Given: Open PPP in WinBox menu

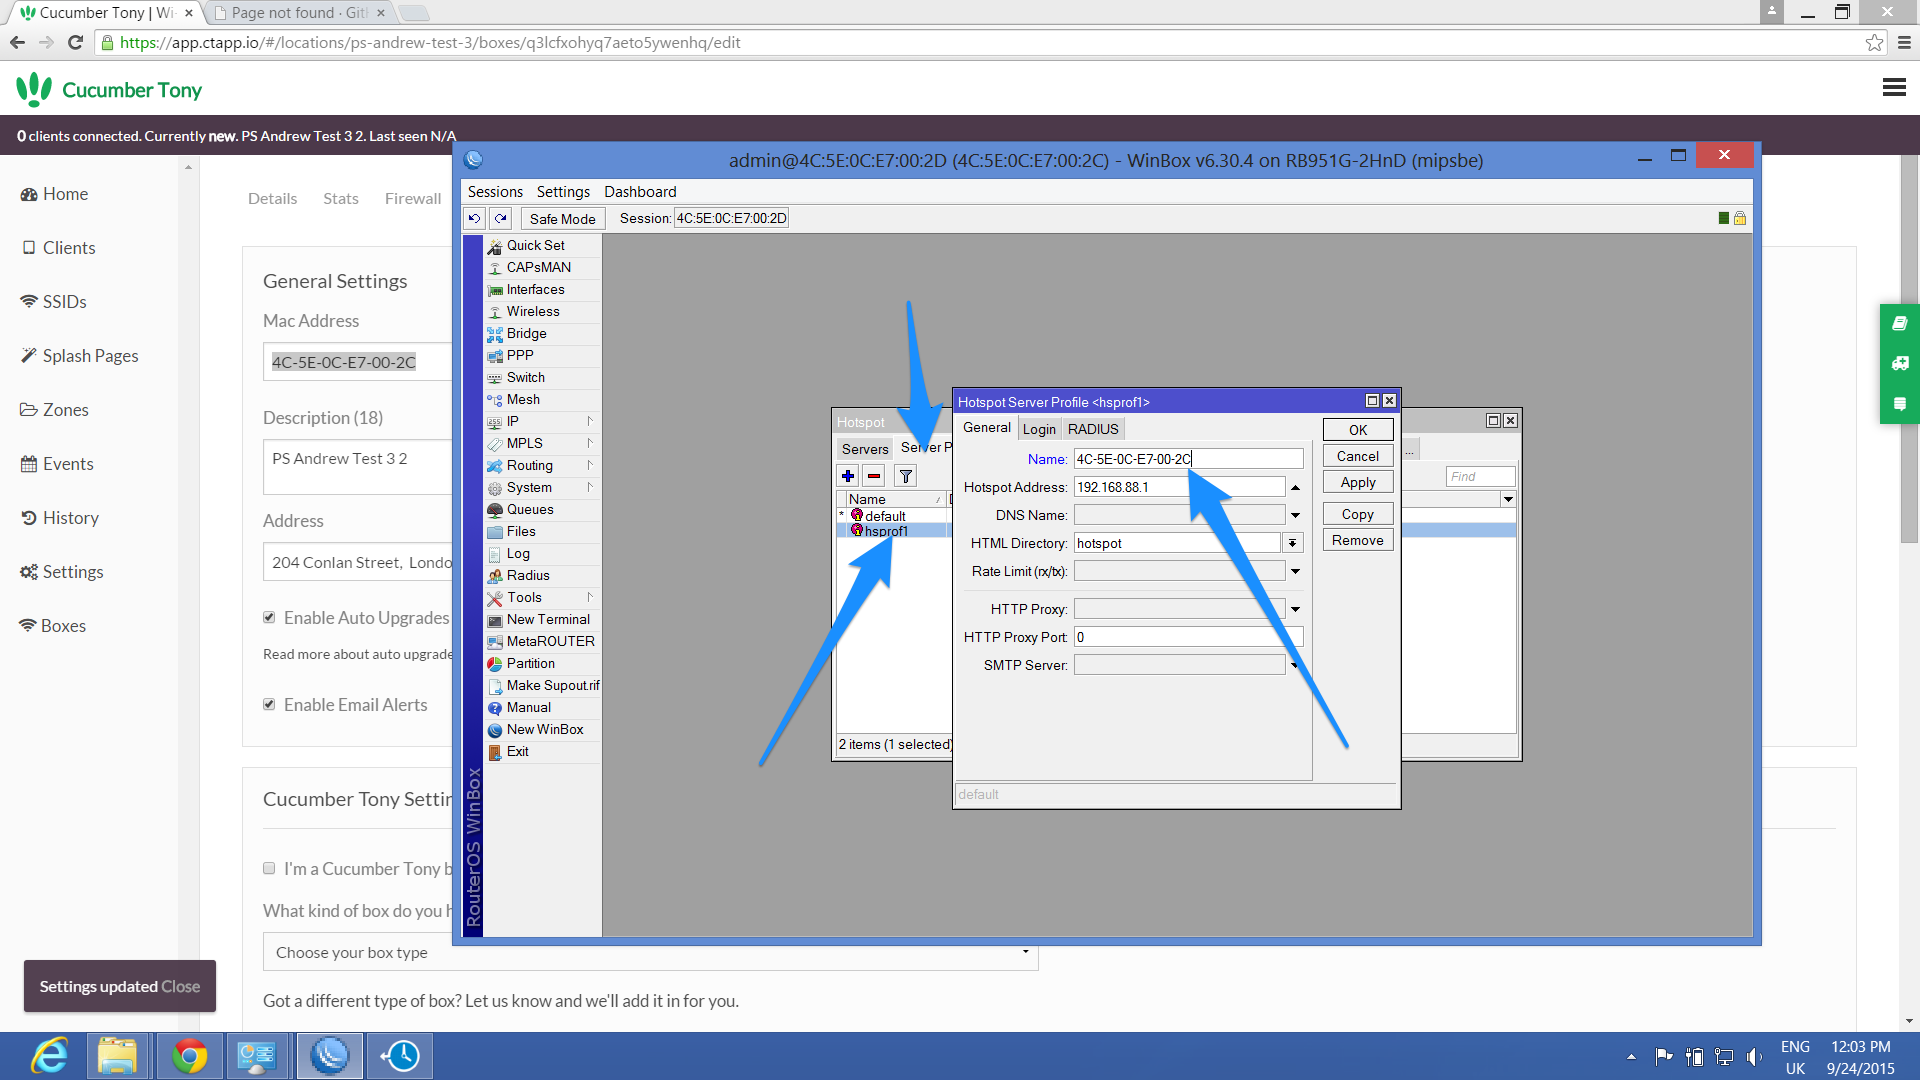Looking at the screenshot, I should [520, 355].
